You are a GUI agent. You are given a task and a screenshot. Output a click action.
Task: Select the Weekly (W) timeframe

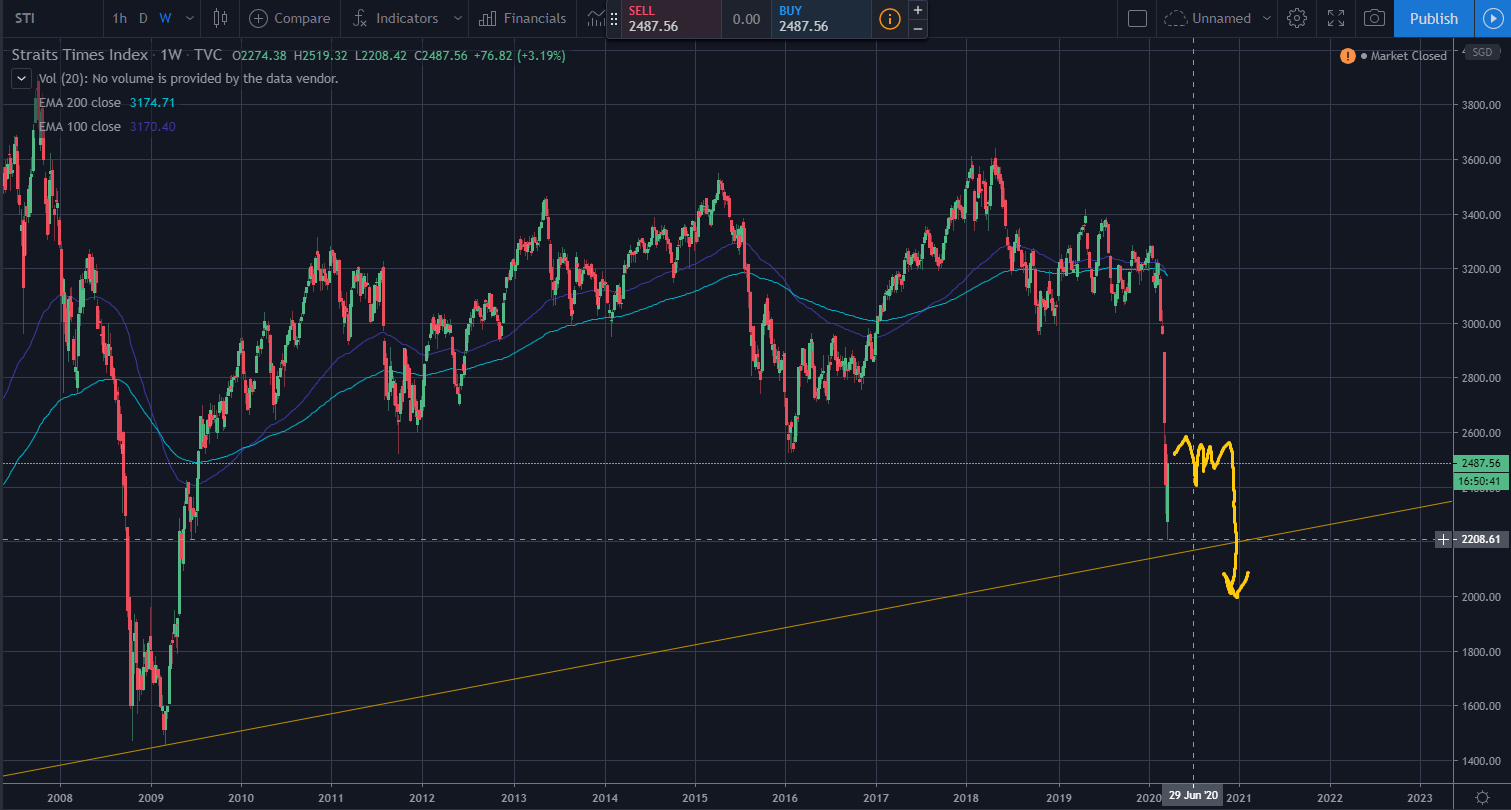point(165,18)
